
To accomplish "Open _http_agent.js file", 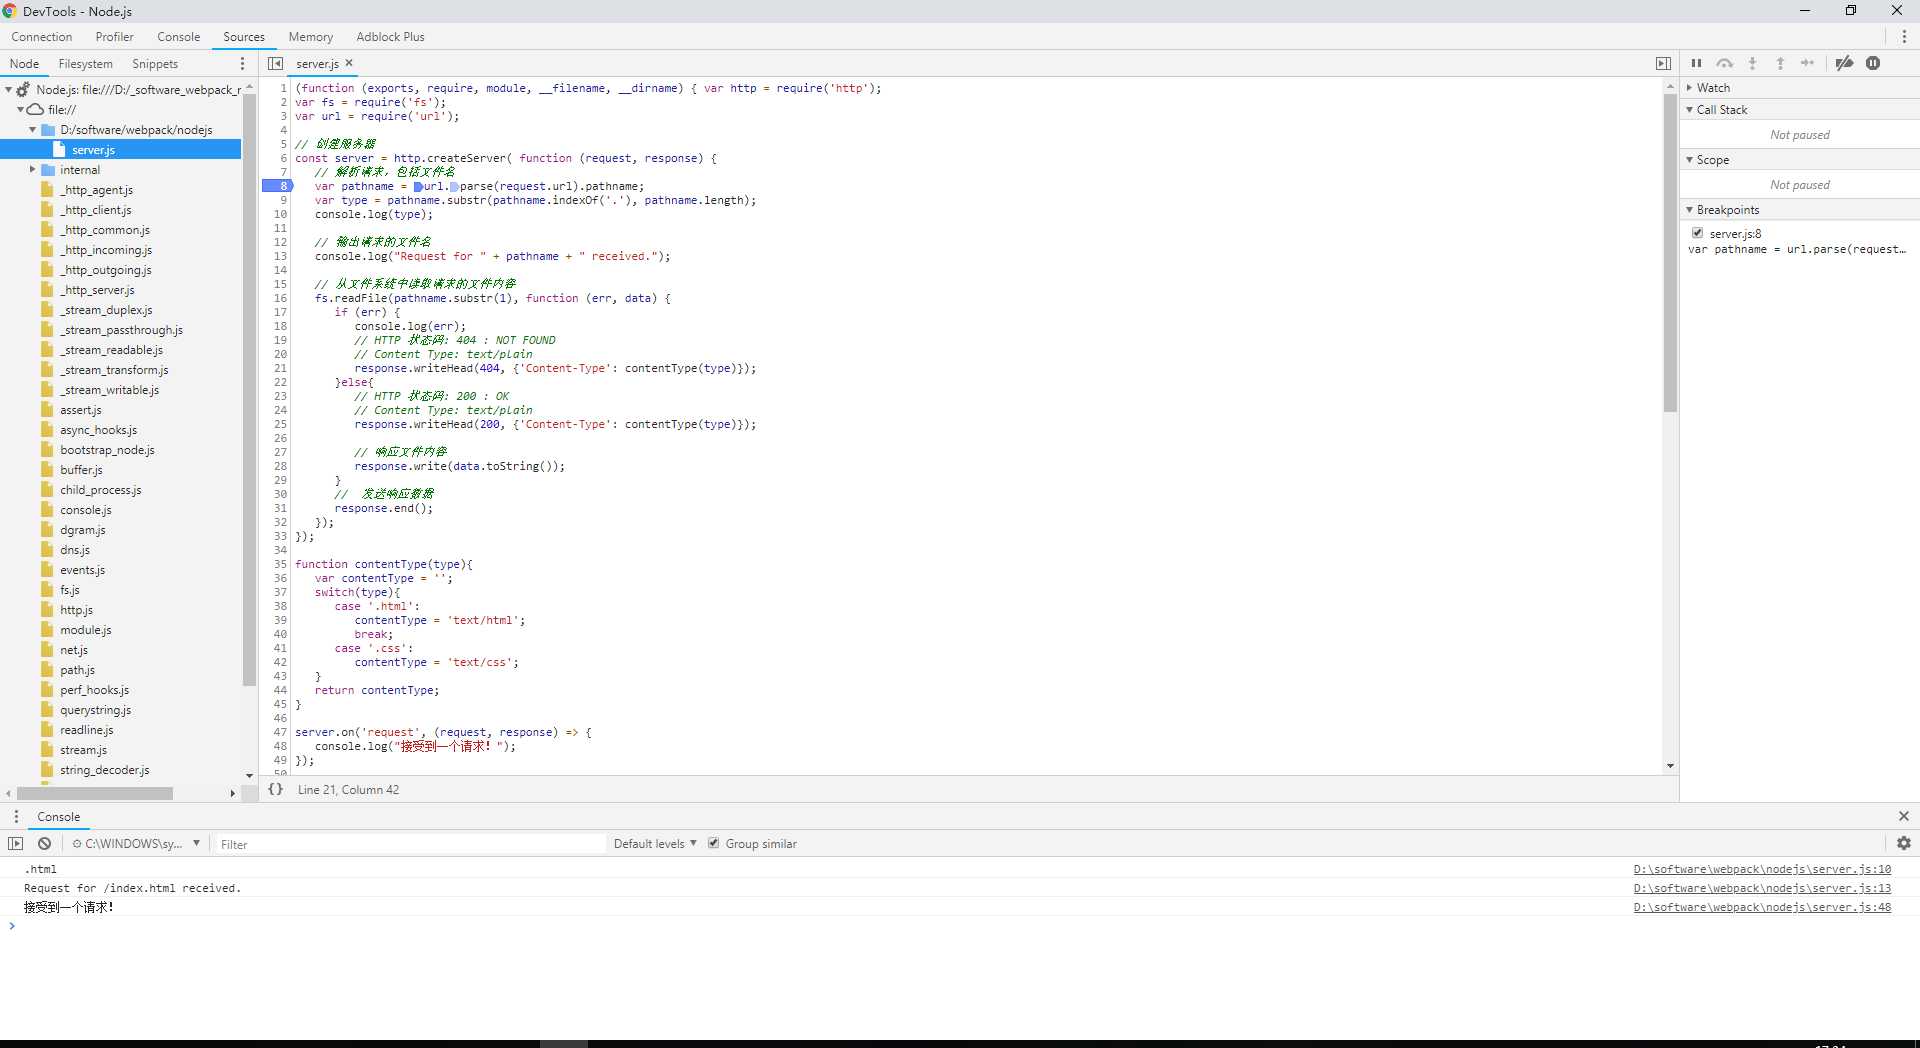I will point(96,190).
